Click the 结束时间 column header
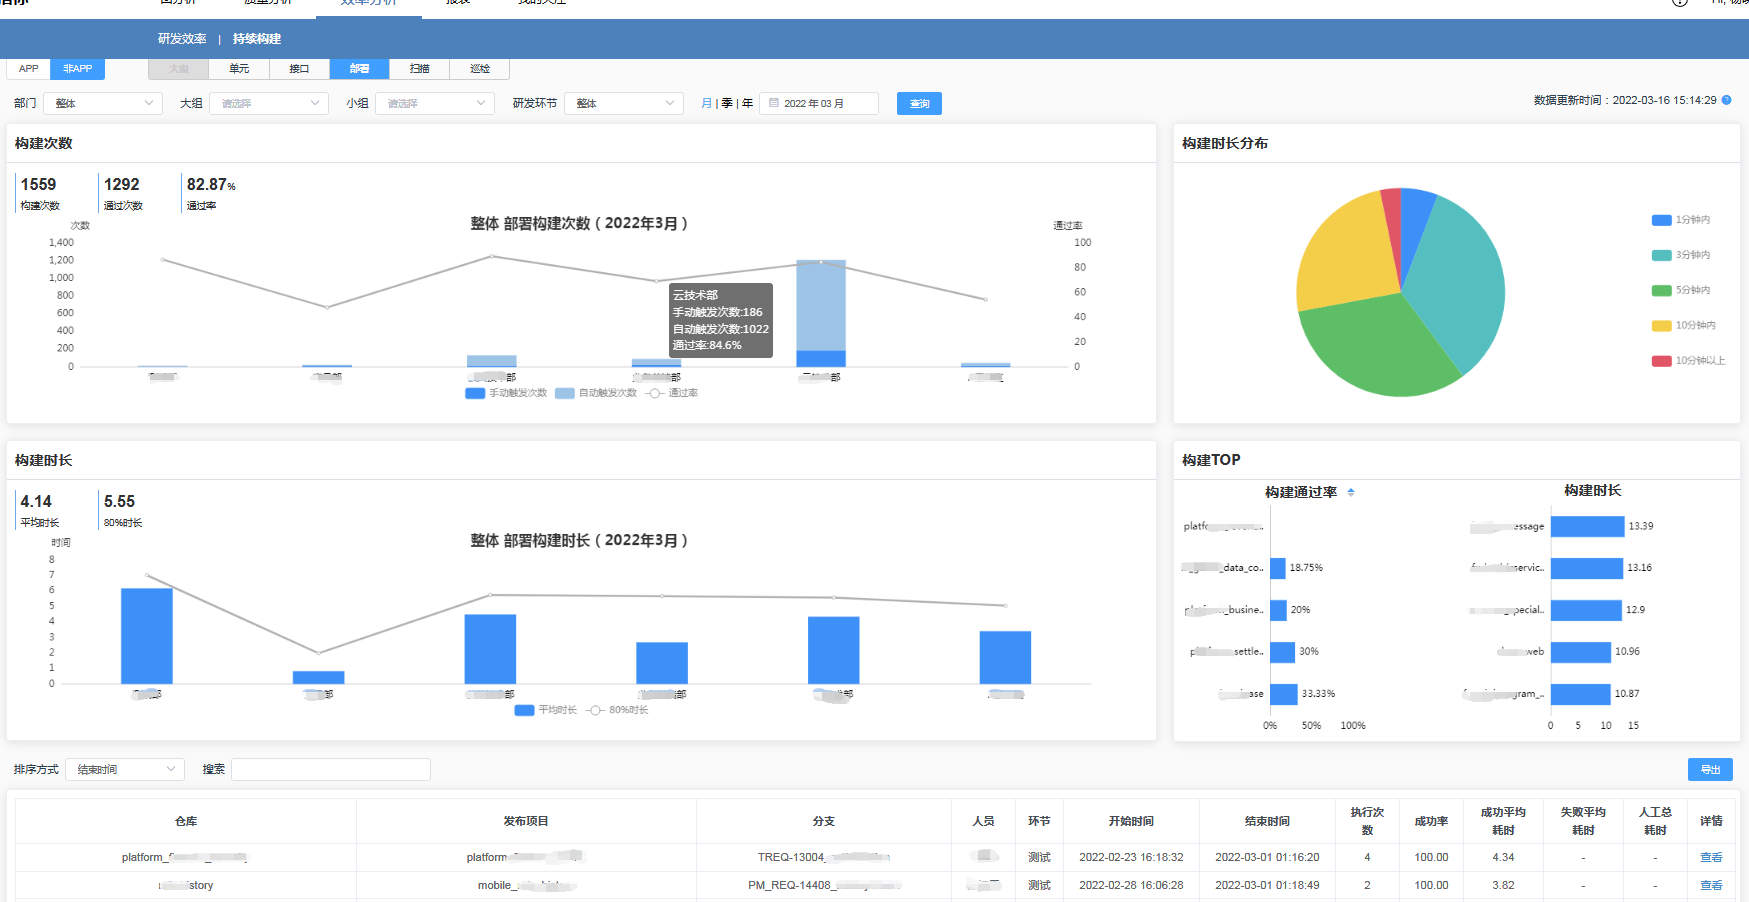 1267,821
